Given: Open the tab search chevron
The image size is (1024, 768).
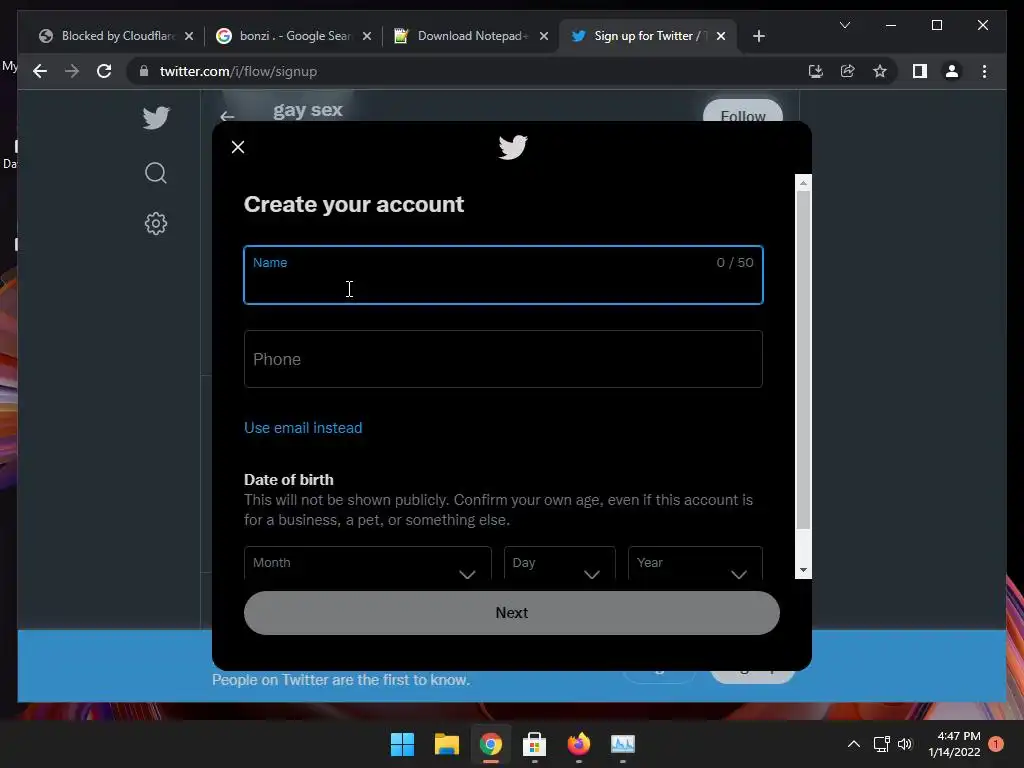Looking at the screenshot, I should (x=844, y=25).
